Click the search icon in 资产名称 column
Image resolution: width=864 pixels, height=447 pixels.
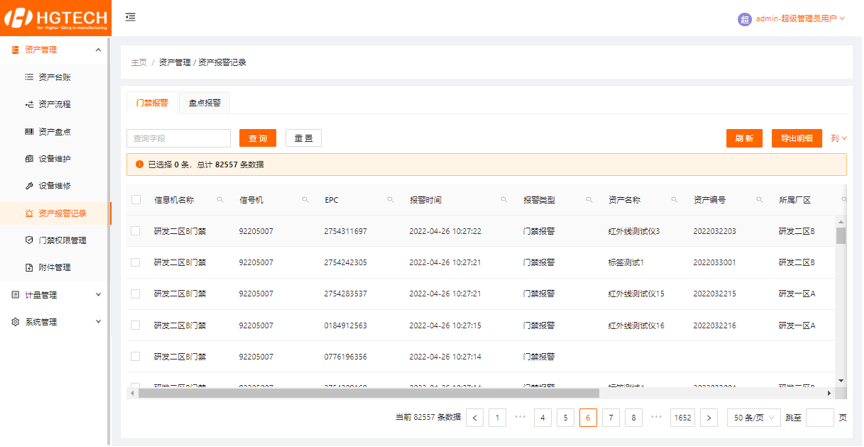coord(674,200)
